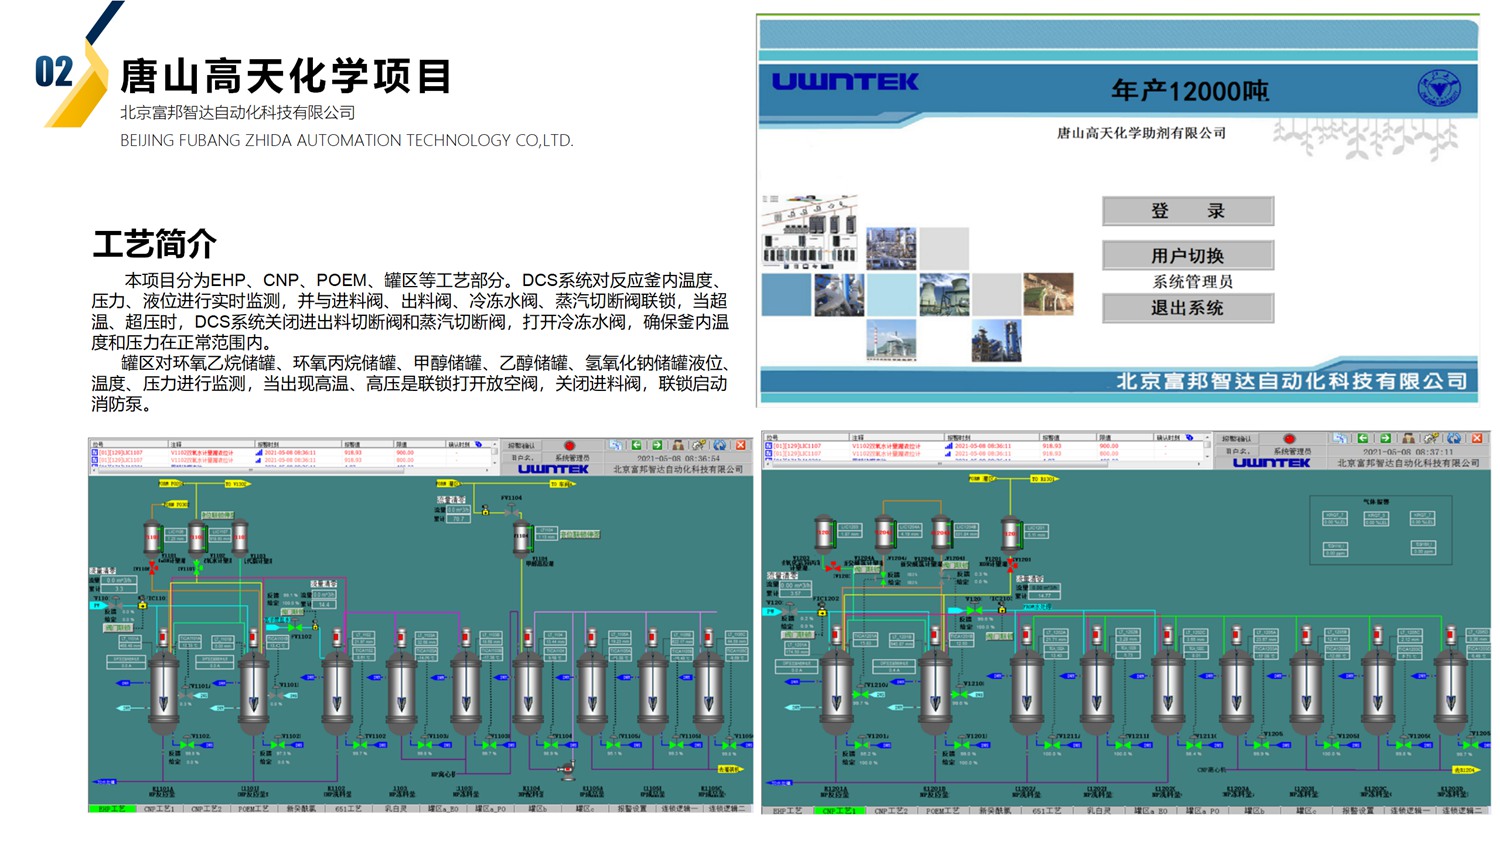Click the key/settings icon in CNP toolbar
Viewport: 1500px width, 844px height.
coord(1431,438)
